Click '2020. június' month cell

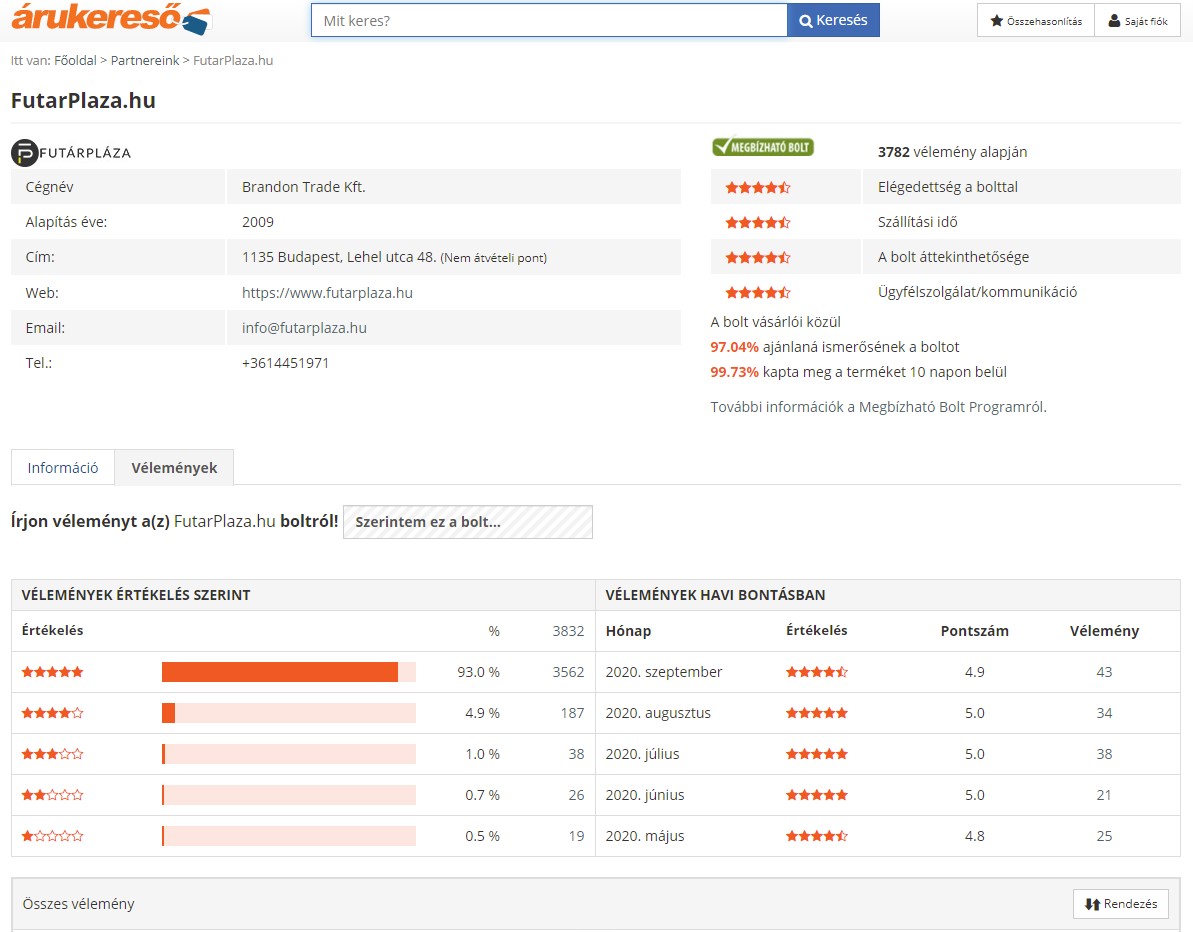[645, 795]
